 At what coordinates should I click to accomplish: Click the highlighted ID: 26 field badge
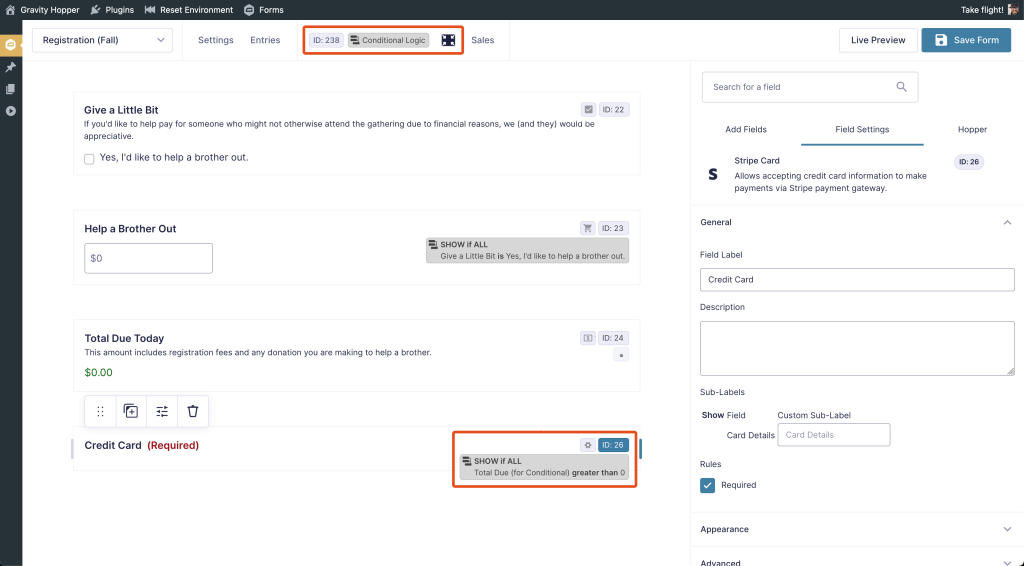[613, 445]
